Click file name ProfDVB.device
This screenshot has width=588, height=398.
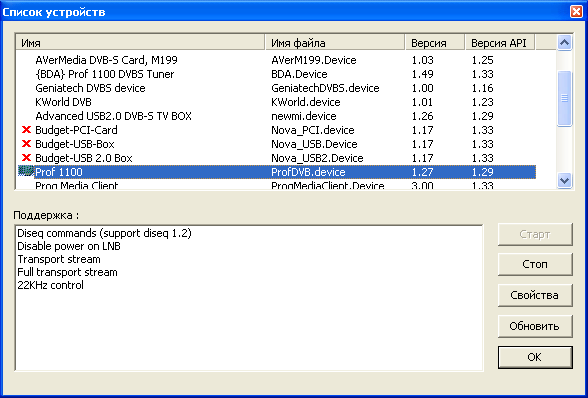(308, 172)
